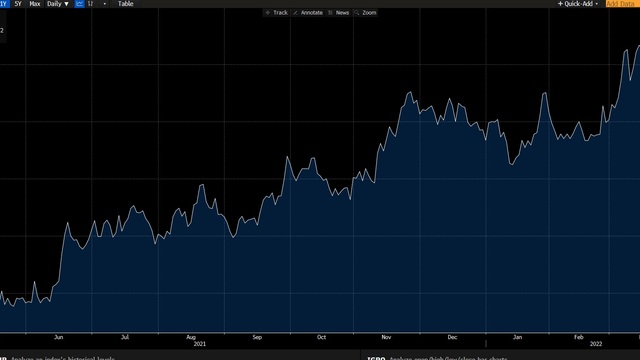Select the line chart type icon
Image resolution: width=640 pixels, height=360 pixels.
coord(80,4)
